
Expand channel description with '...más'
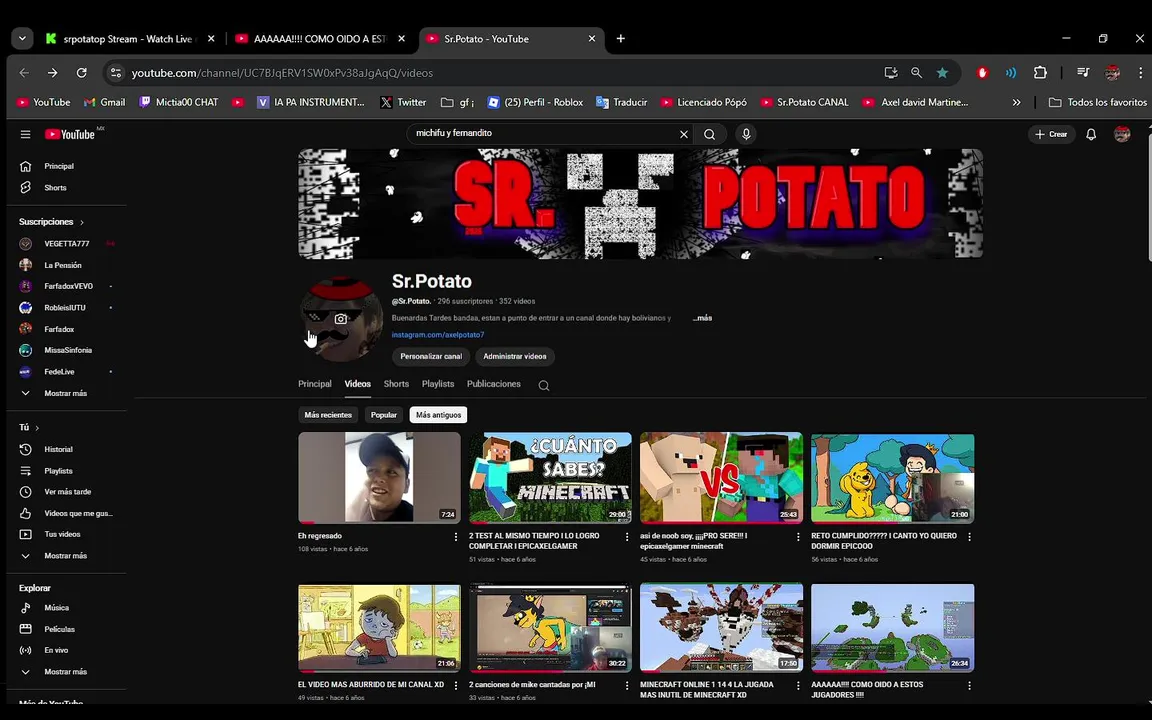point(702,318)
